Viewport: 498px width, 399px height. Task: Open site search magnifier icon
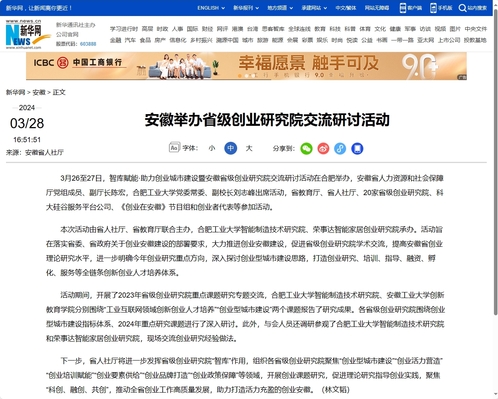click(462, 8)
